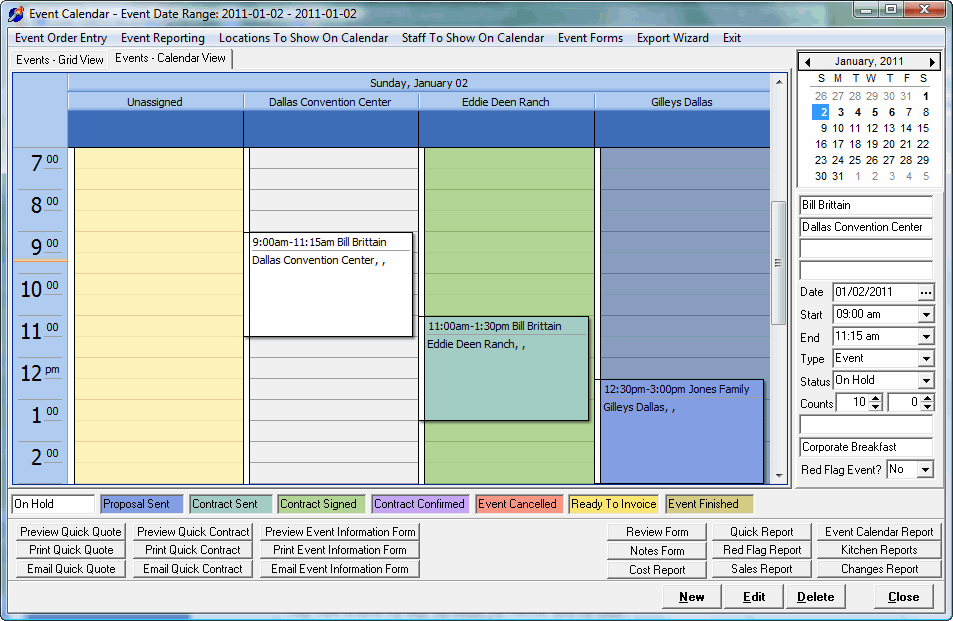953x621 pixels.
Task: Open the Red Flag Event dropdown
Action: click(x=926, y=470)
